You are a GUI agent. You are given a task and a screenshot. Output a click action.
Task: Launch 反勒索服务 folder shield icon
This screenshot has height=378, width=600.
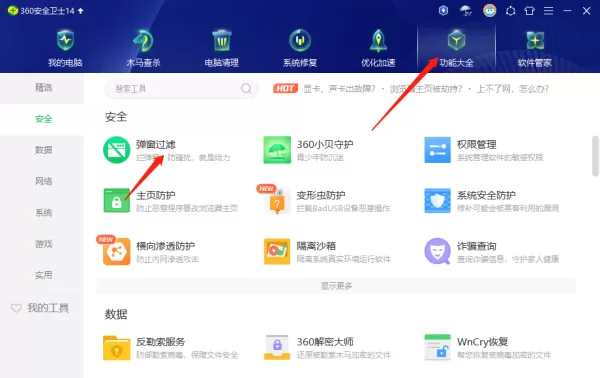117,347
